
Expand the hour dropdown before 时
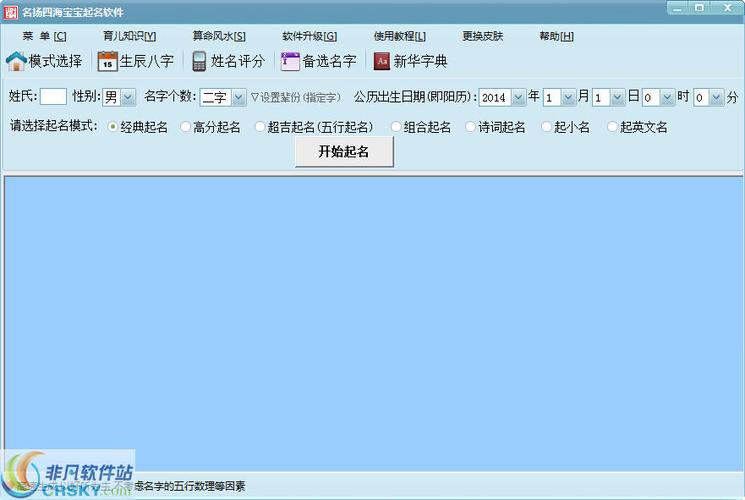click(659, 97)
